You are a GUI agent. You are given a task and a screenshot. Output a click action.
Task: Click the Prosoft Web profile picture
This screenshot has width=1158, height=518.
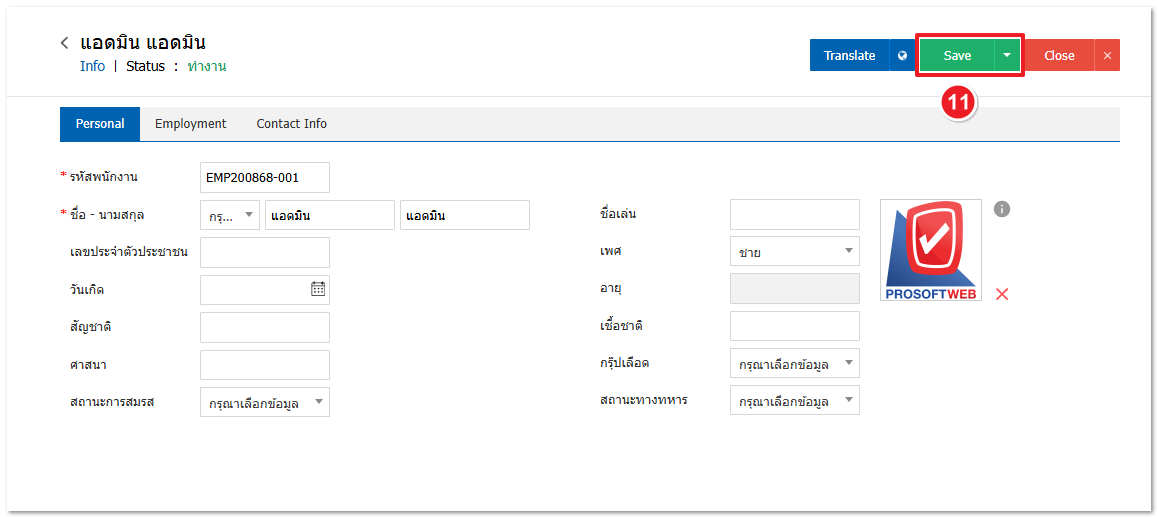click(x=930, y=250)
